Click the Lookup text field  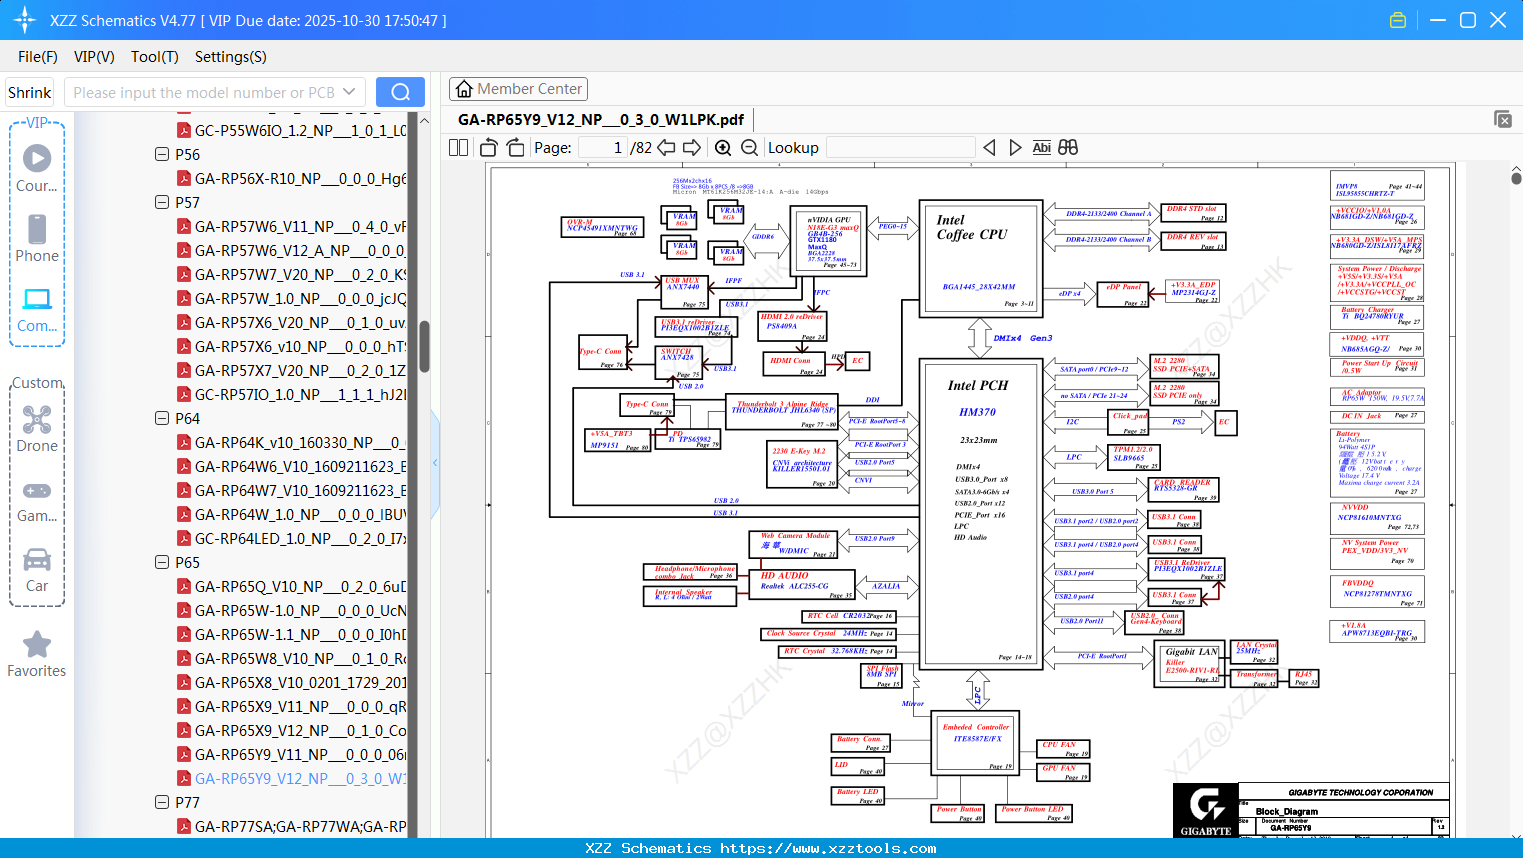tap(900, 148)
